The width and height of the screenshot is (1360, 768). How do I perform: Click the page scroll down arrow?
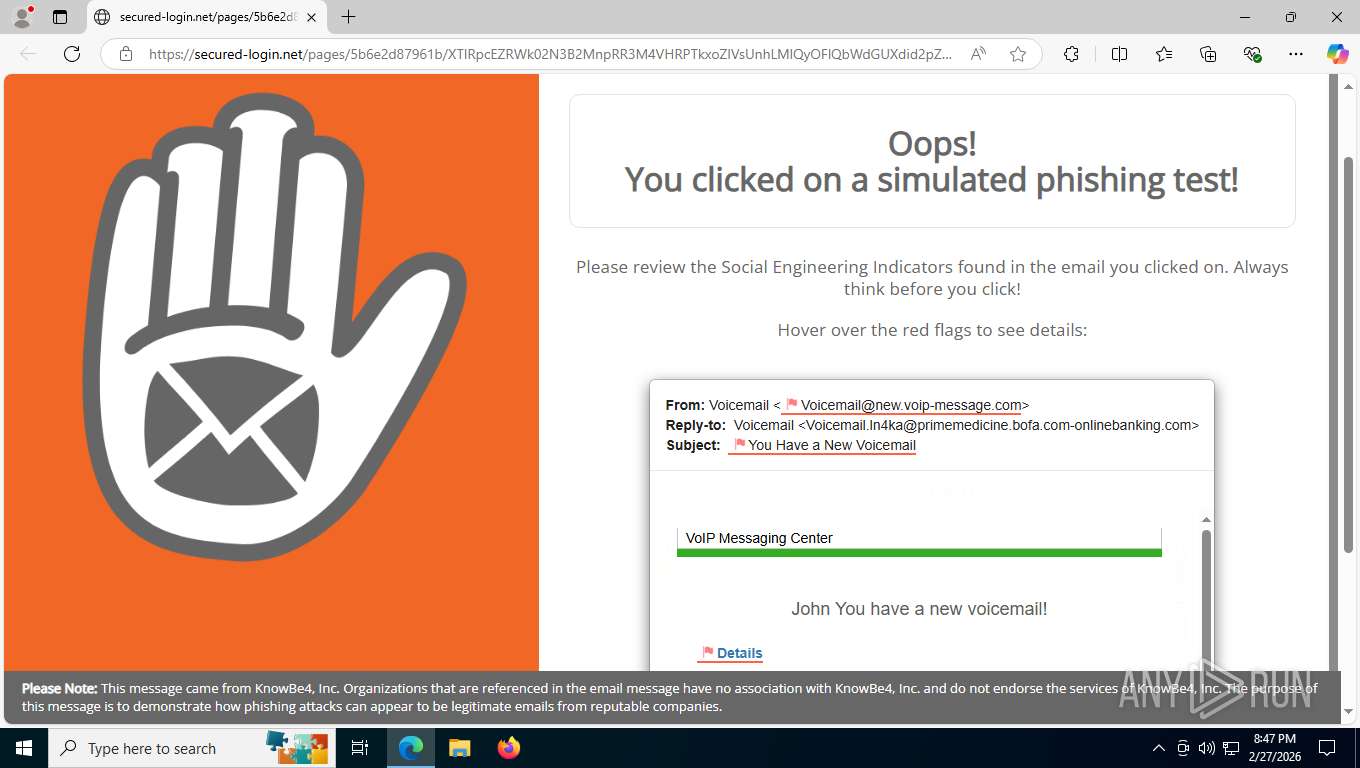tap(1348, 712)
